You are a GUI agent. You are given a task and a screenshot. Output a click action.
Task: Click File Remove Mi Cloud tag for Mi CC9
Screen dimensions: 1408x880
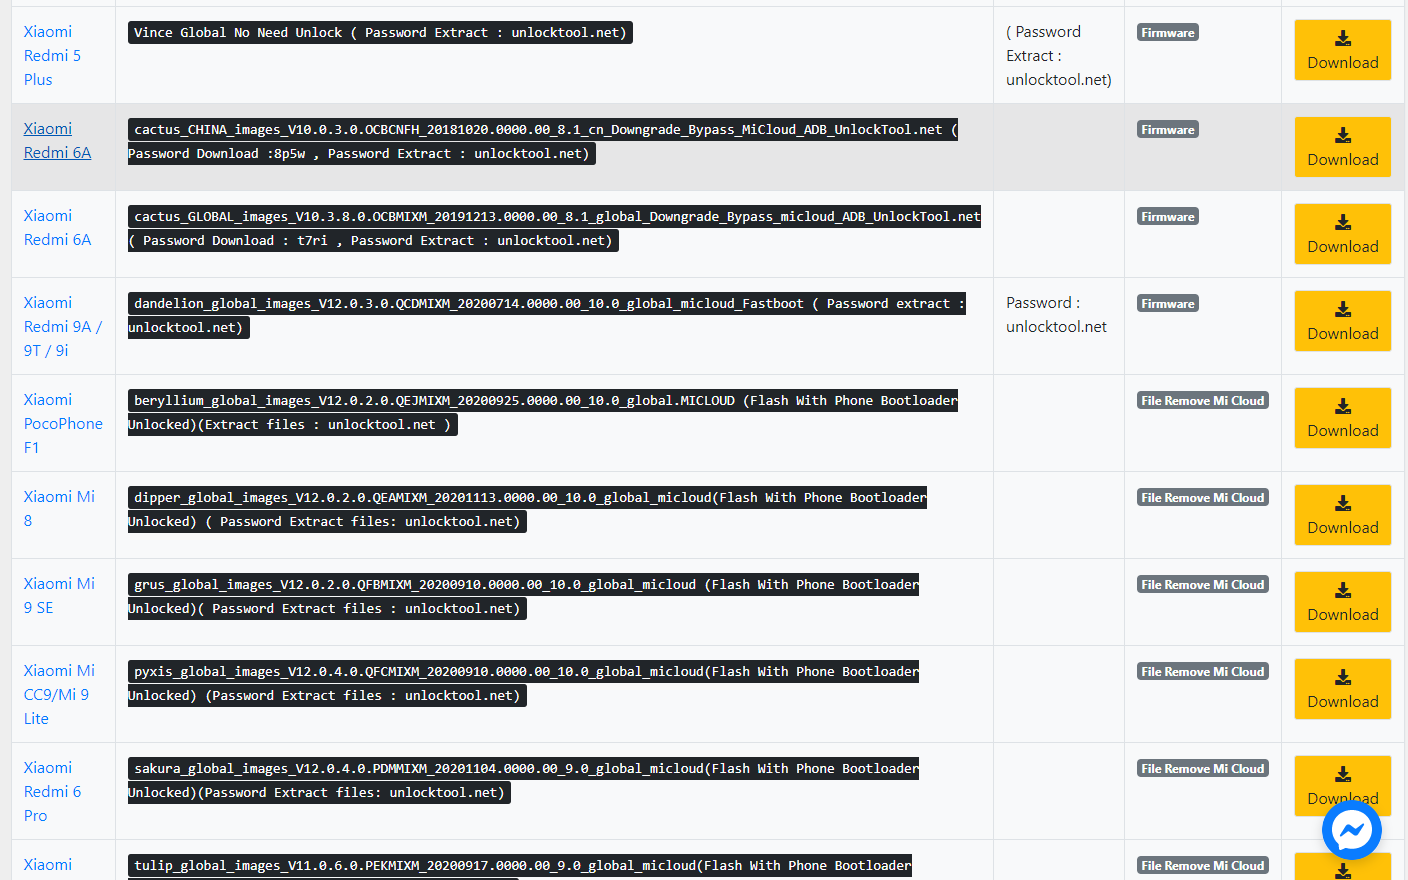[1202, 672]
